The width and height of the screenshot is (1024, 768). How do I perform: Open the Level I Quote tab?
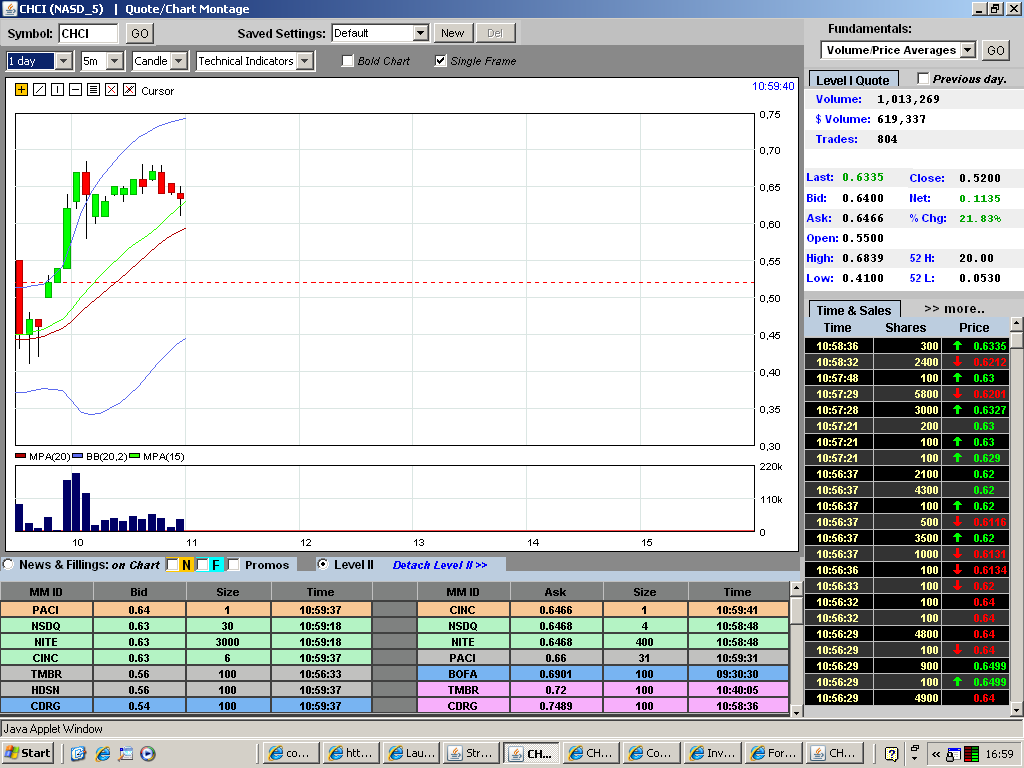853,80
